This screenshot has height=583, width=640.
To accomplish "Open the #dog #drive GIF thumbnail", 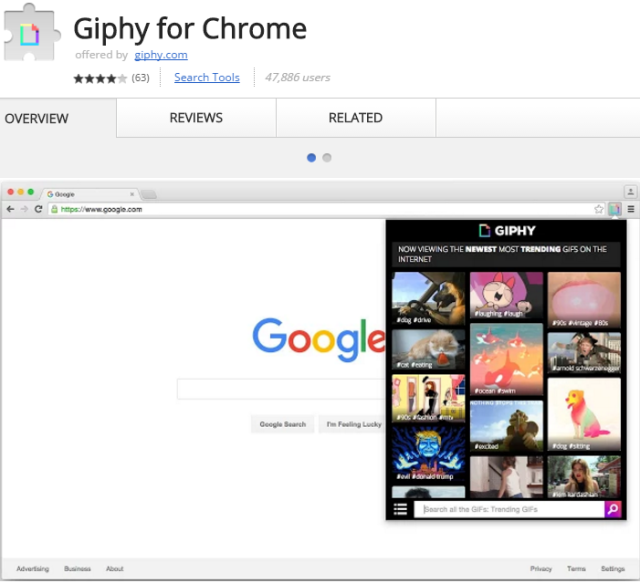I will pos(428,298).
